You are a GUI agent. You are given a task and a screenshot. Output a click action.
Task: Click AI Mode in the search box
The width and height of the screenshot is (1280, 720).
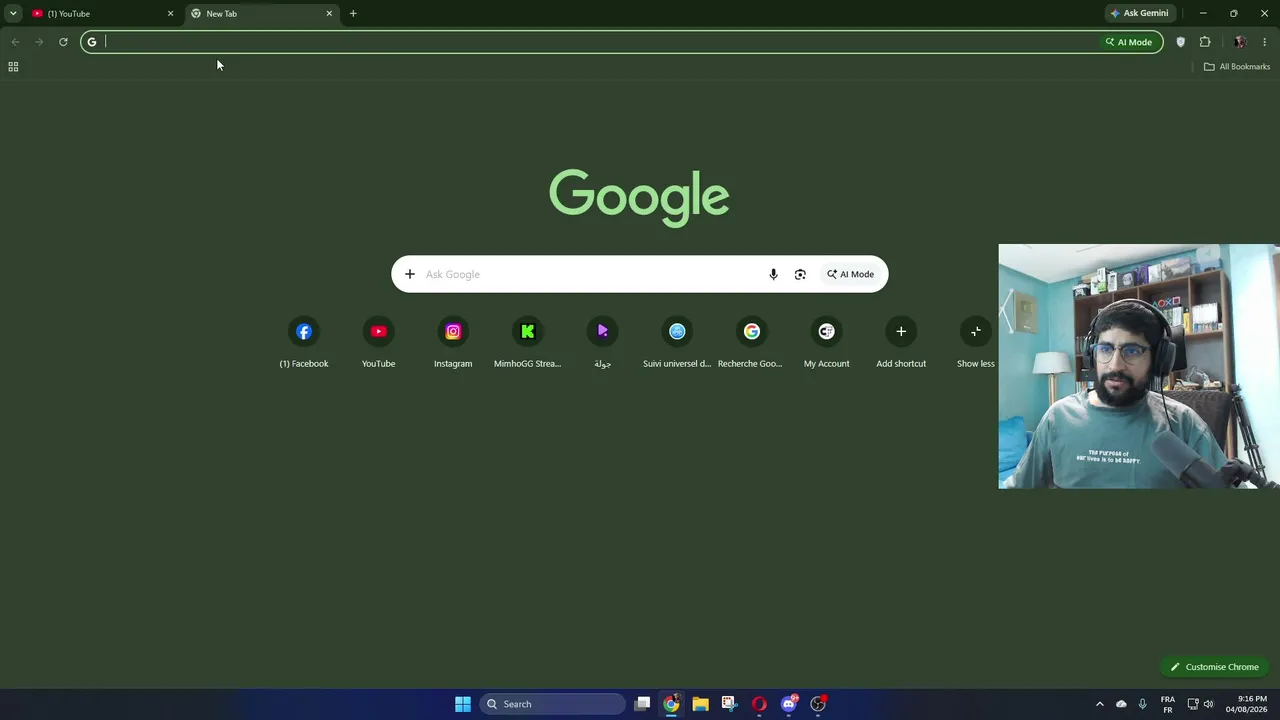(850, 274)
